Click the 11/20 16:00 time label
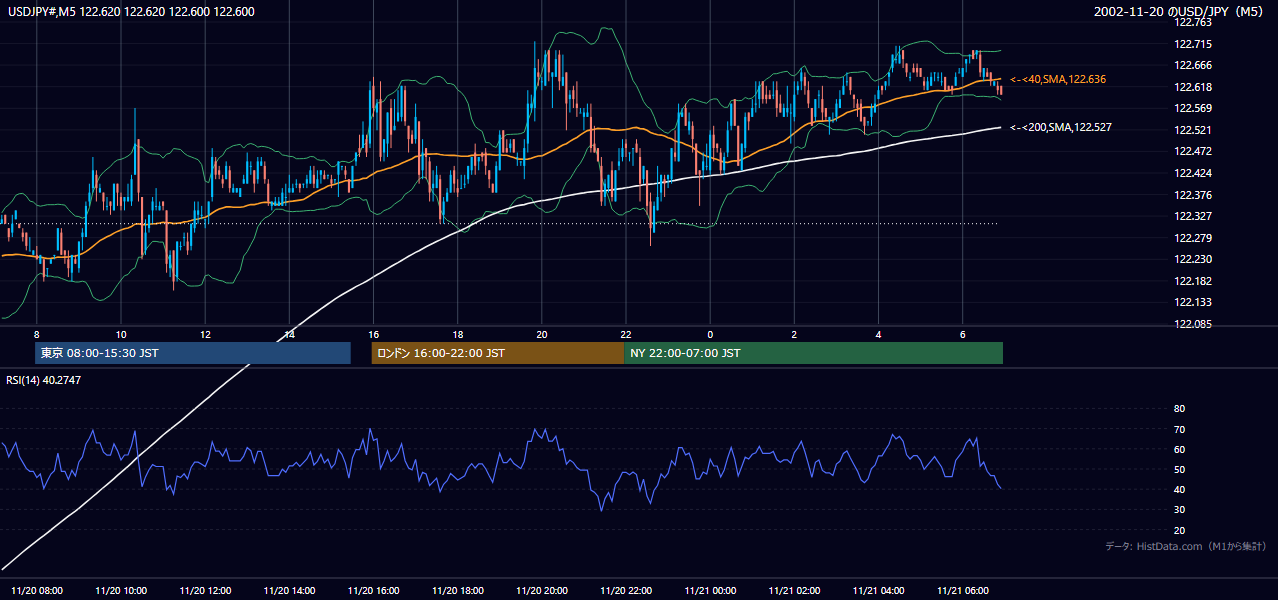Screen dimensions: 1278x600 pyautogui.click(x=373, y=590)
